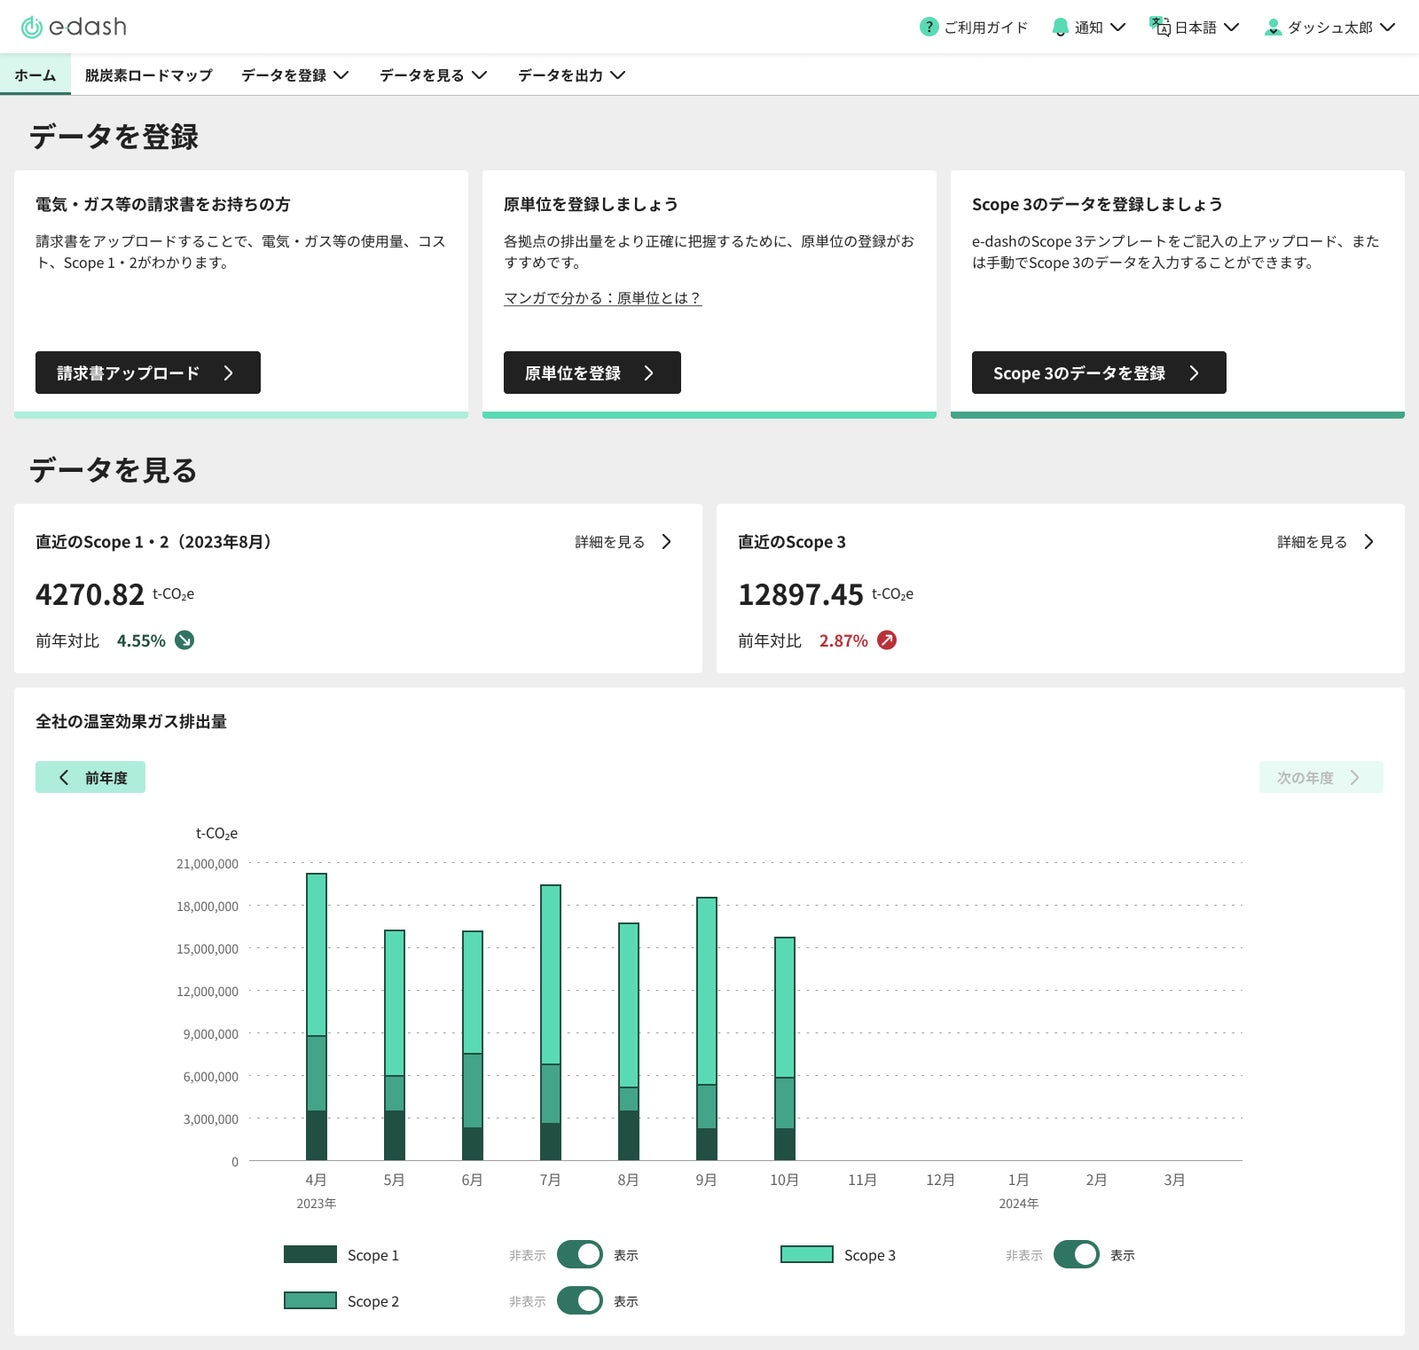Toggle Scope 2 visibility switch

pyautogui.click(x=580, y=1300)
